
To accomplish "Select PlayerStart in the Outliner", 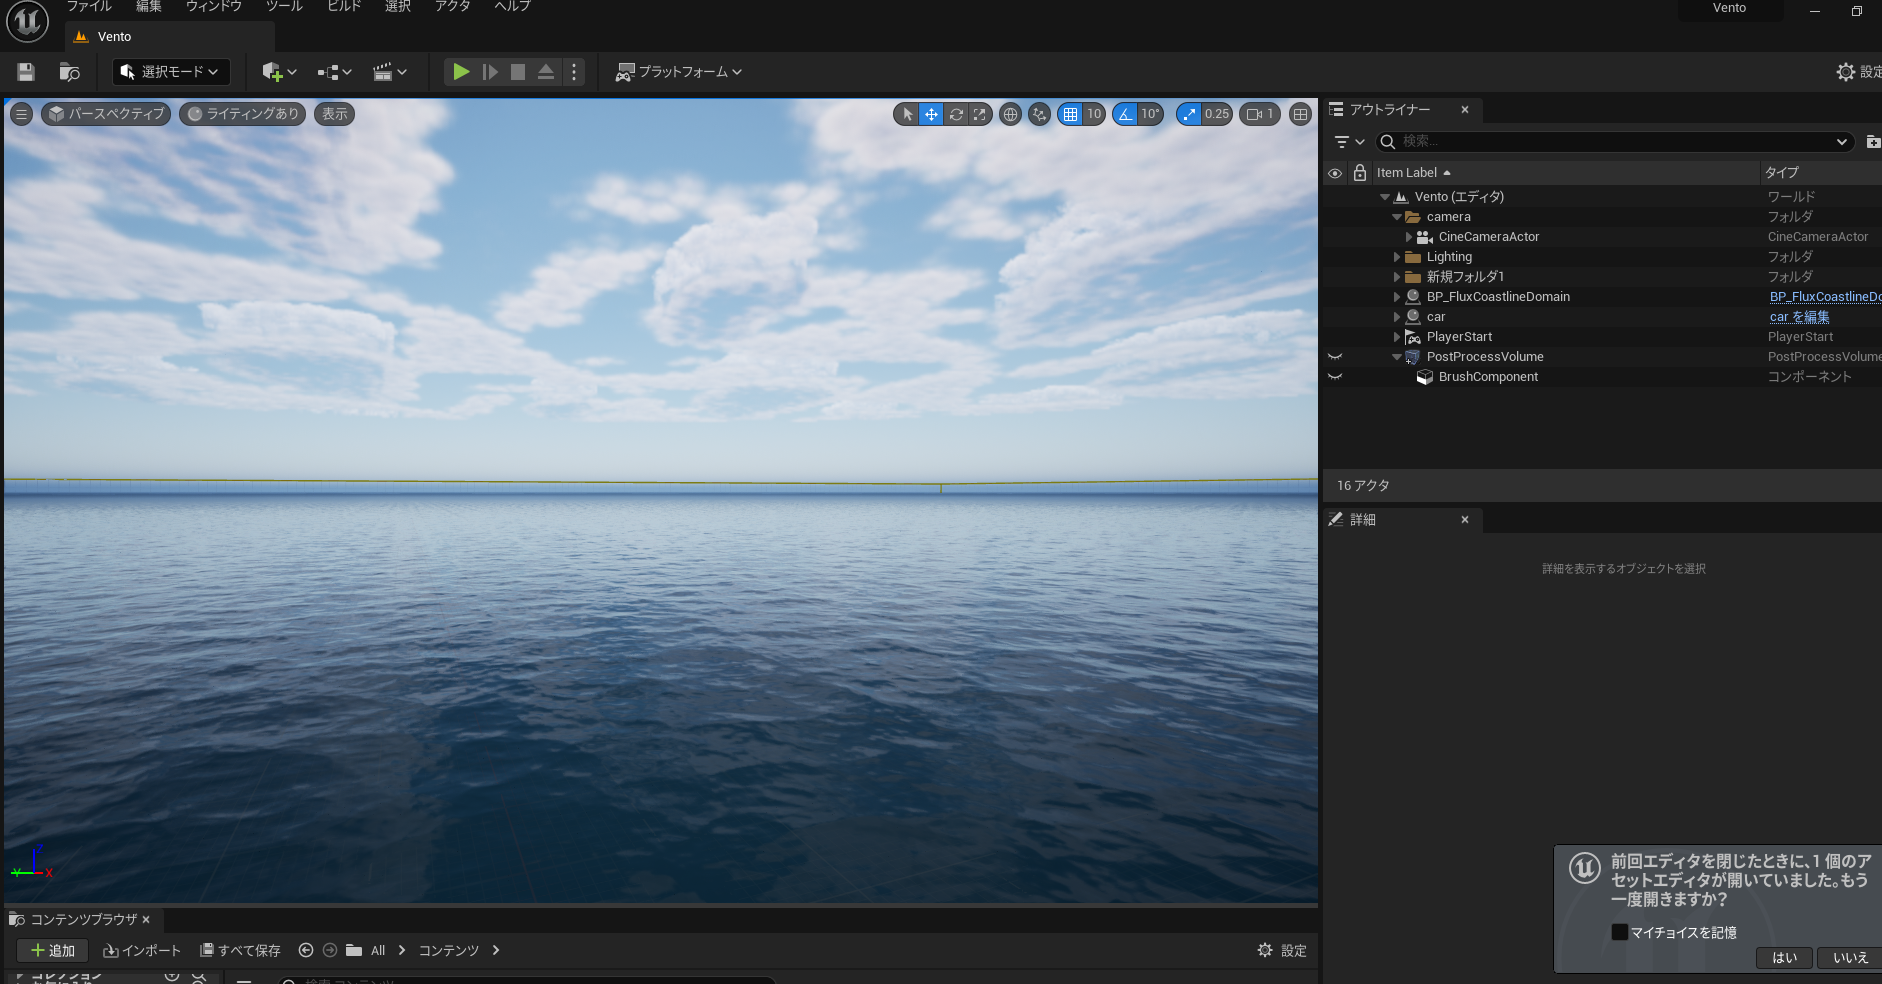I will tap(1459, 337).
